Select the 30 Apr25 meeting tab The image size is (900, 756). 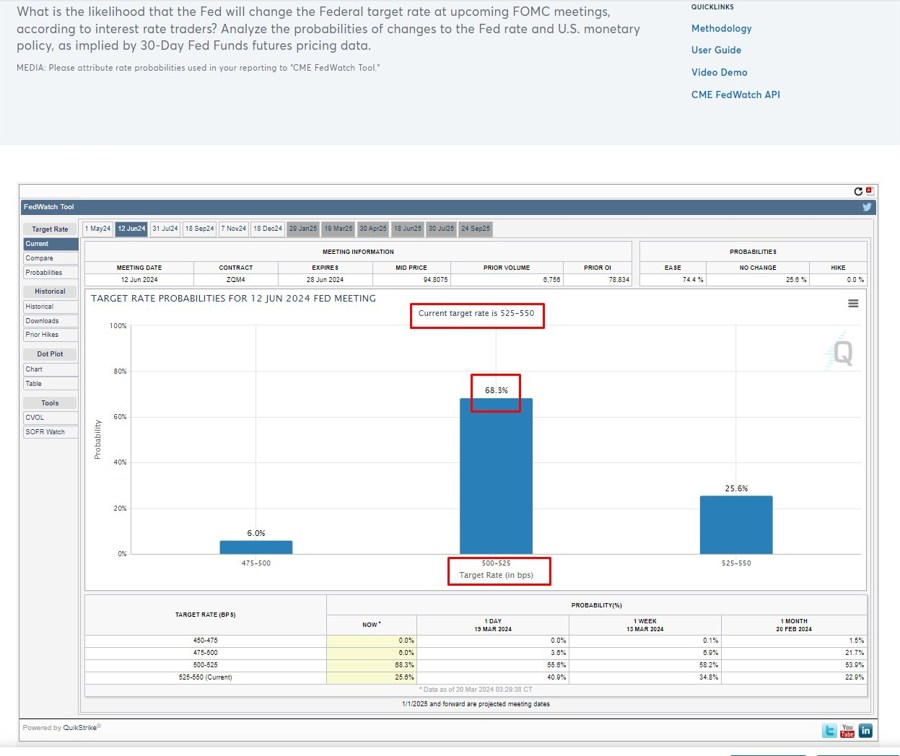pos(373,228)
